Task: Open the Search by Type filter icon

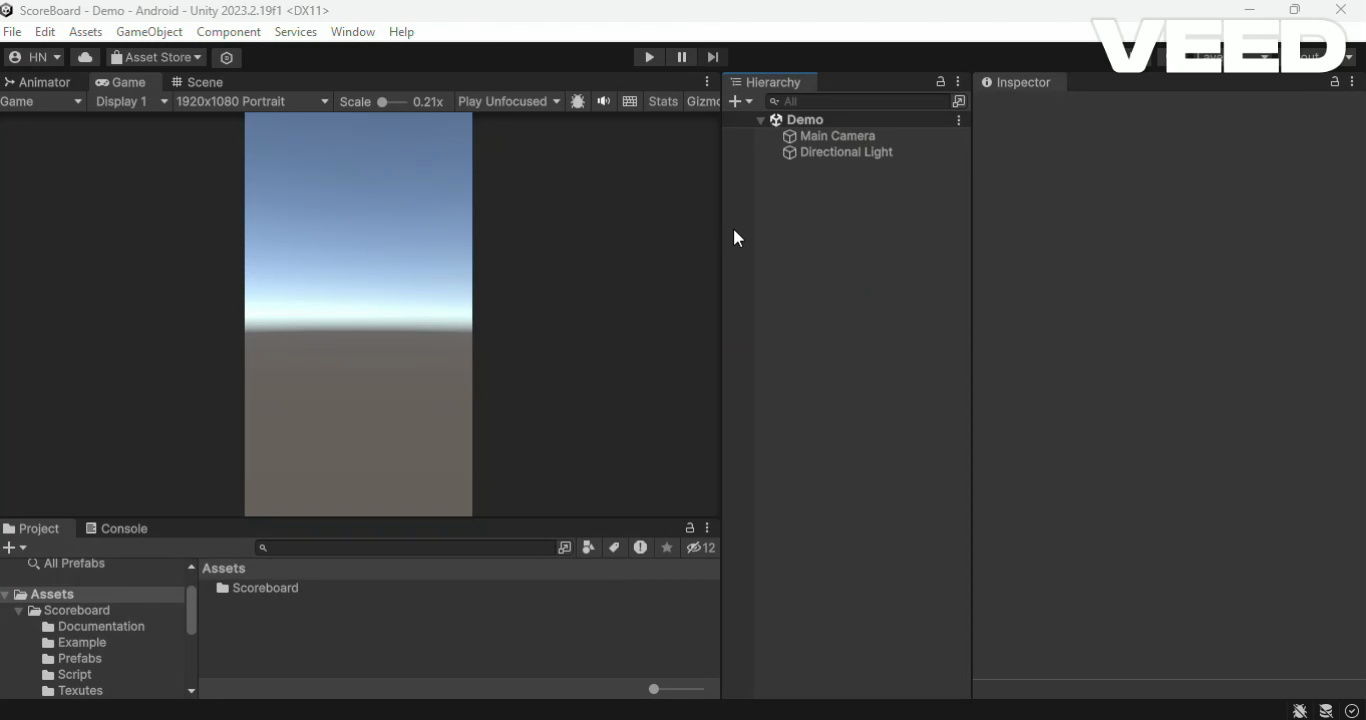Action: (x=588, y=547)
